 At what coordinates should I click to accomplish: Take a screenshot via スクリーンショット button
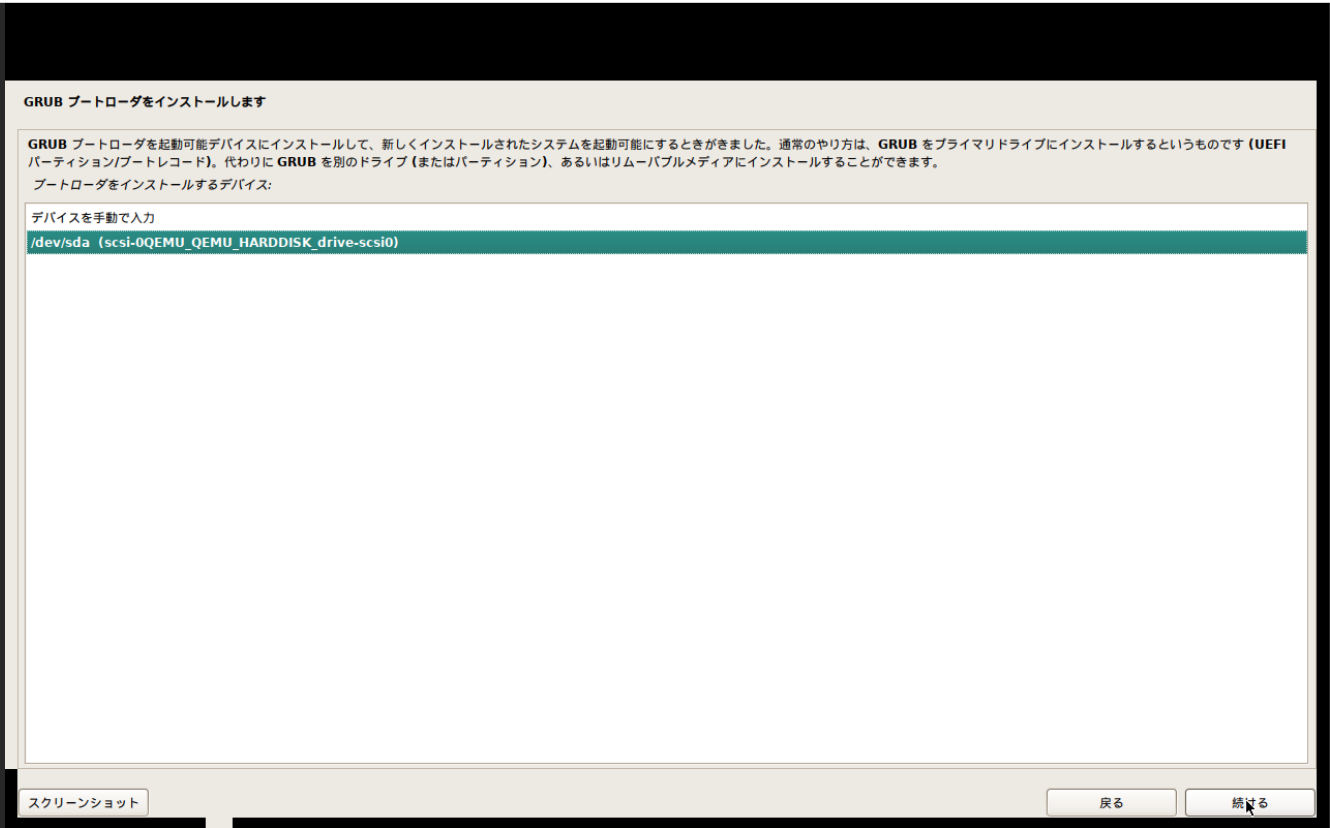point(84,803)
